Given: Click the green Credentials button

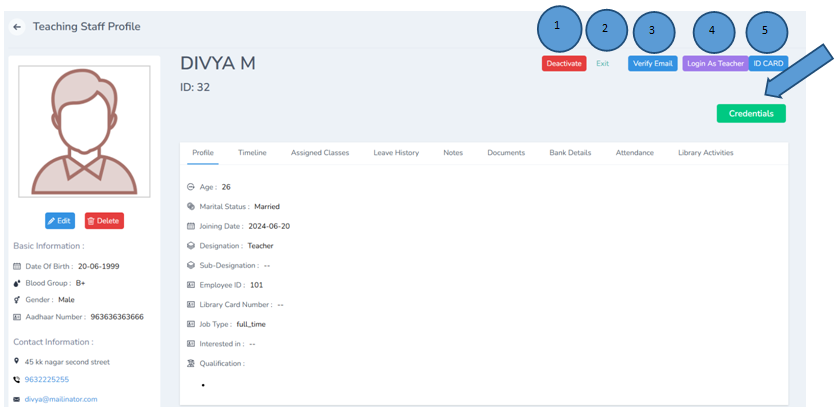Looking at the screenshot, I should (751, 114).
